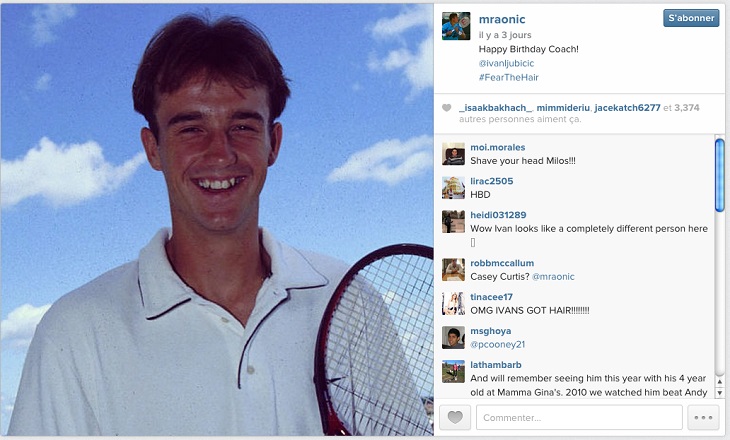Open heidi031289's avatar thumbnail

(x=453, y=222)
